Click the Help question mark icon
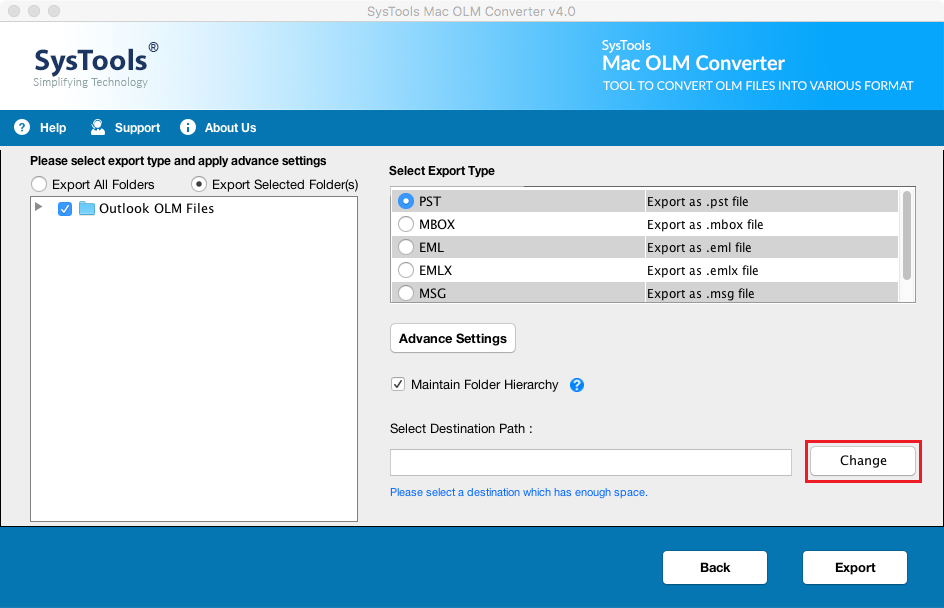This screenshot has width=944, height=608. click(22, 127)
